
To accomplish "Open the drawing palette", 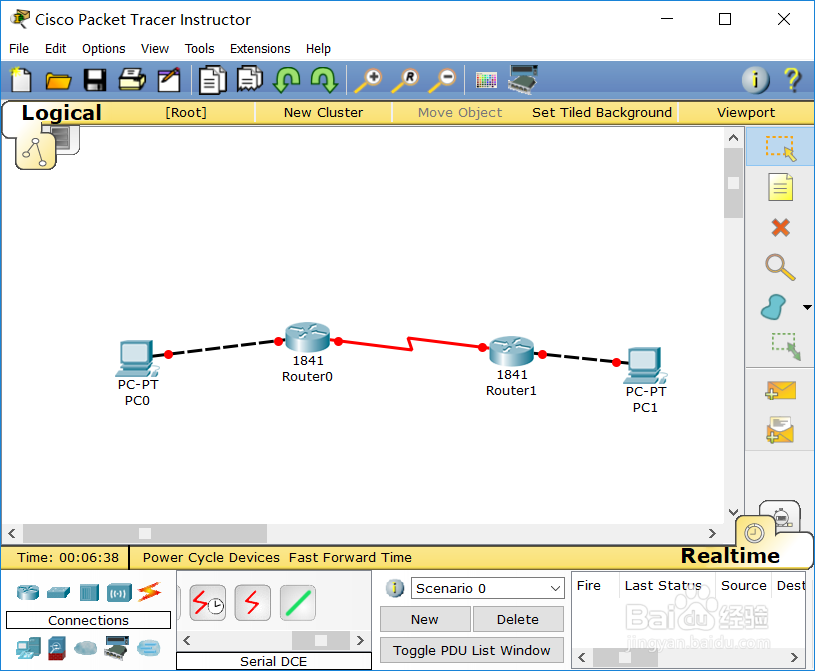I will pos(486,80).
